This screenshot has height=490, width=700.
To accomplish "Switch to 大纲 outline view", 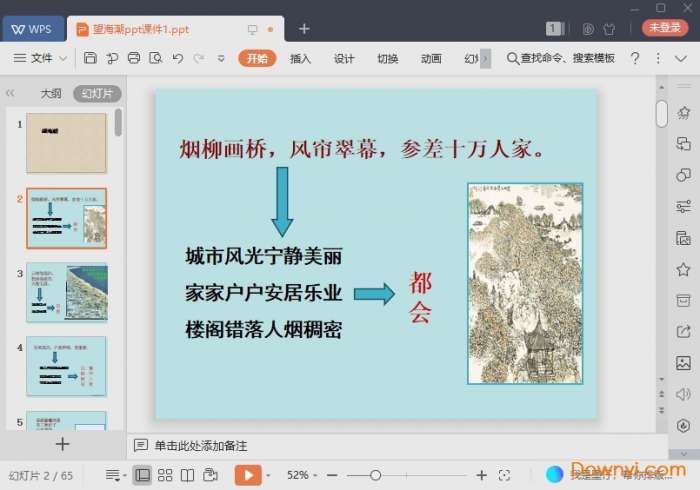I will [x=51, y=94].
